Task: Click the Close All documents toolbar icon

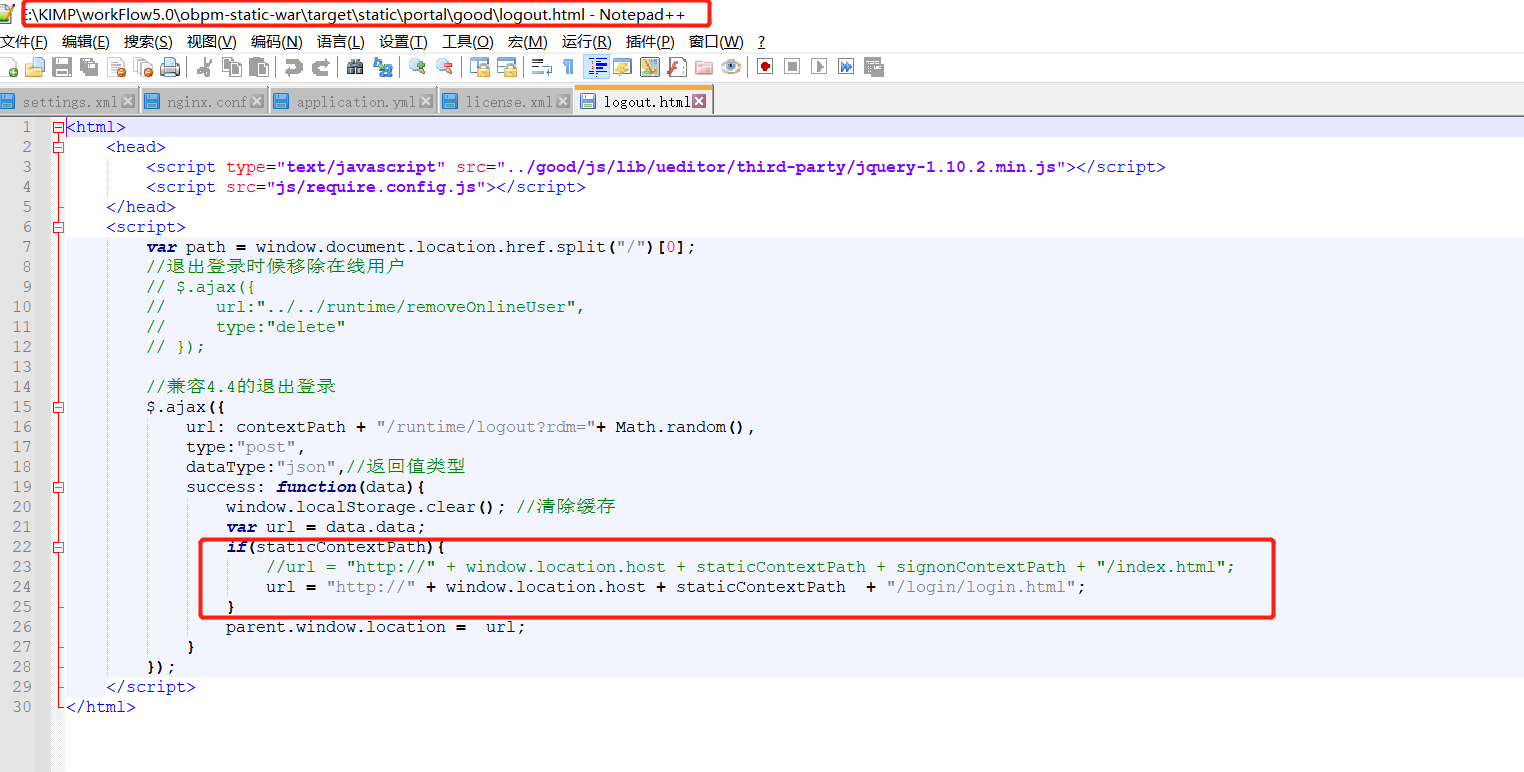Action: [143, 67]
